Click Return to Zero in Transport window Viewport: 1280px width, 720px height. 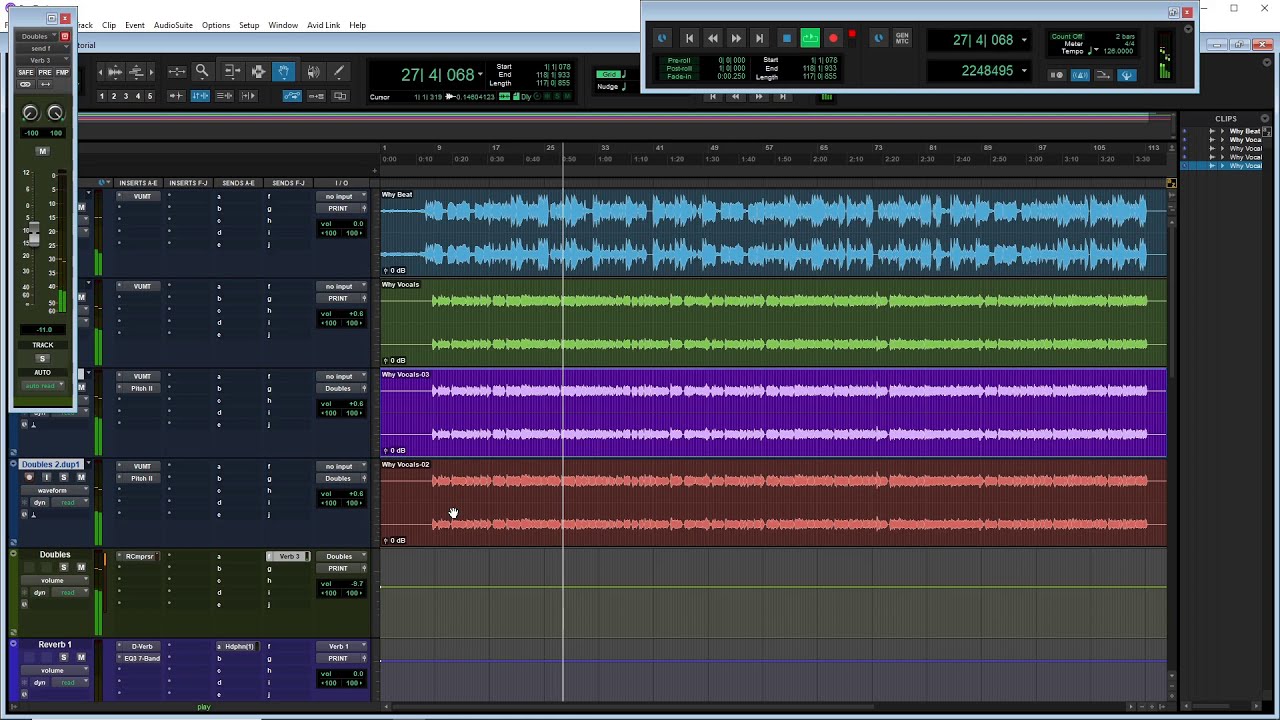[x=689, y=38]
